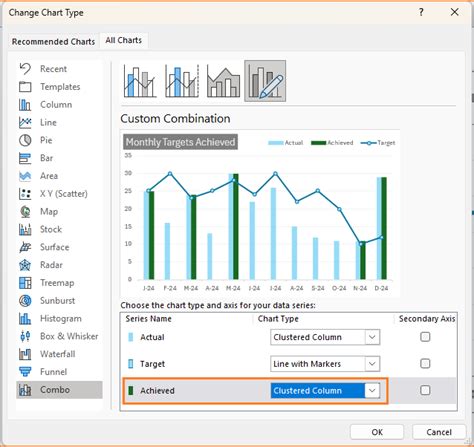This screenshot has width=474, height=447.
Task: Pick Clustered Column - Line on Secondary Axis subtype
Action: 182,81
